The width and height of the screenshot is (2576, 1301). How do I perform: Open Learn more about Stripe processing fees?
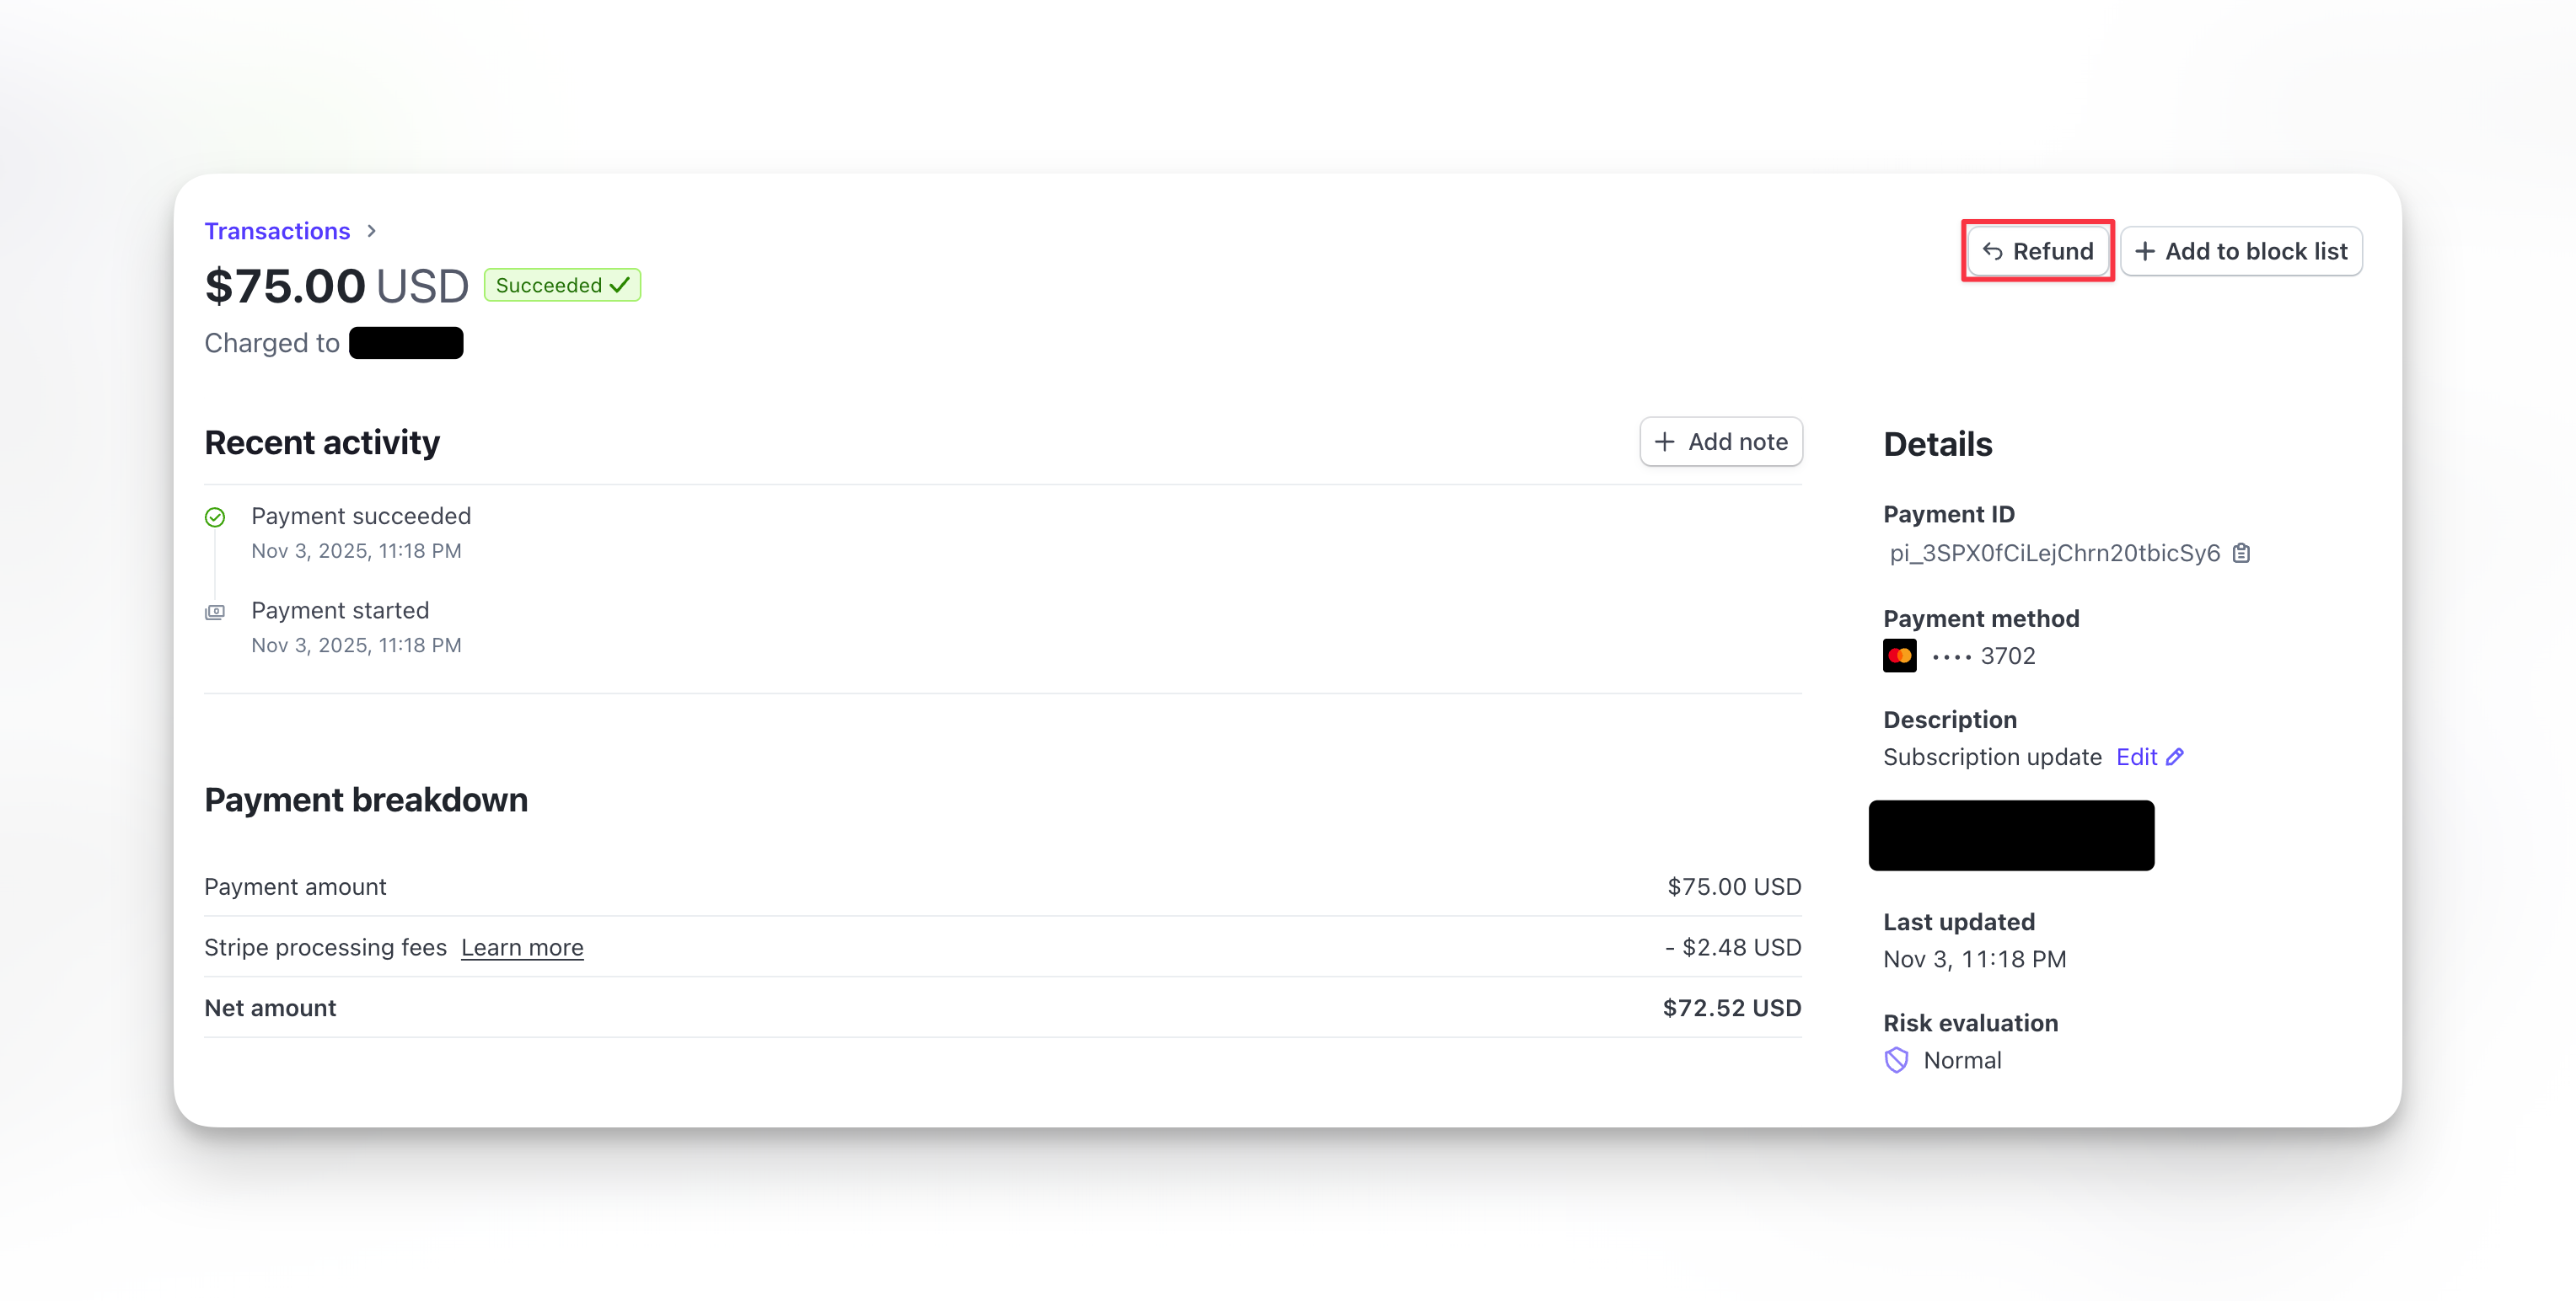(521, 947)
